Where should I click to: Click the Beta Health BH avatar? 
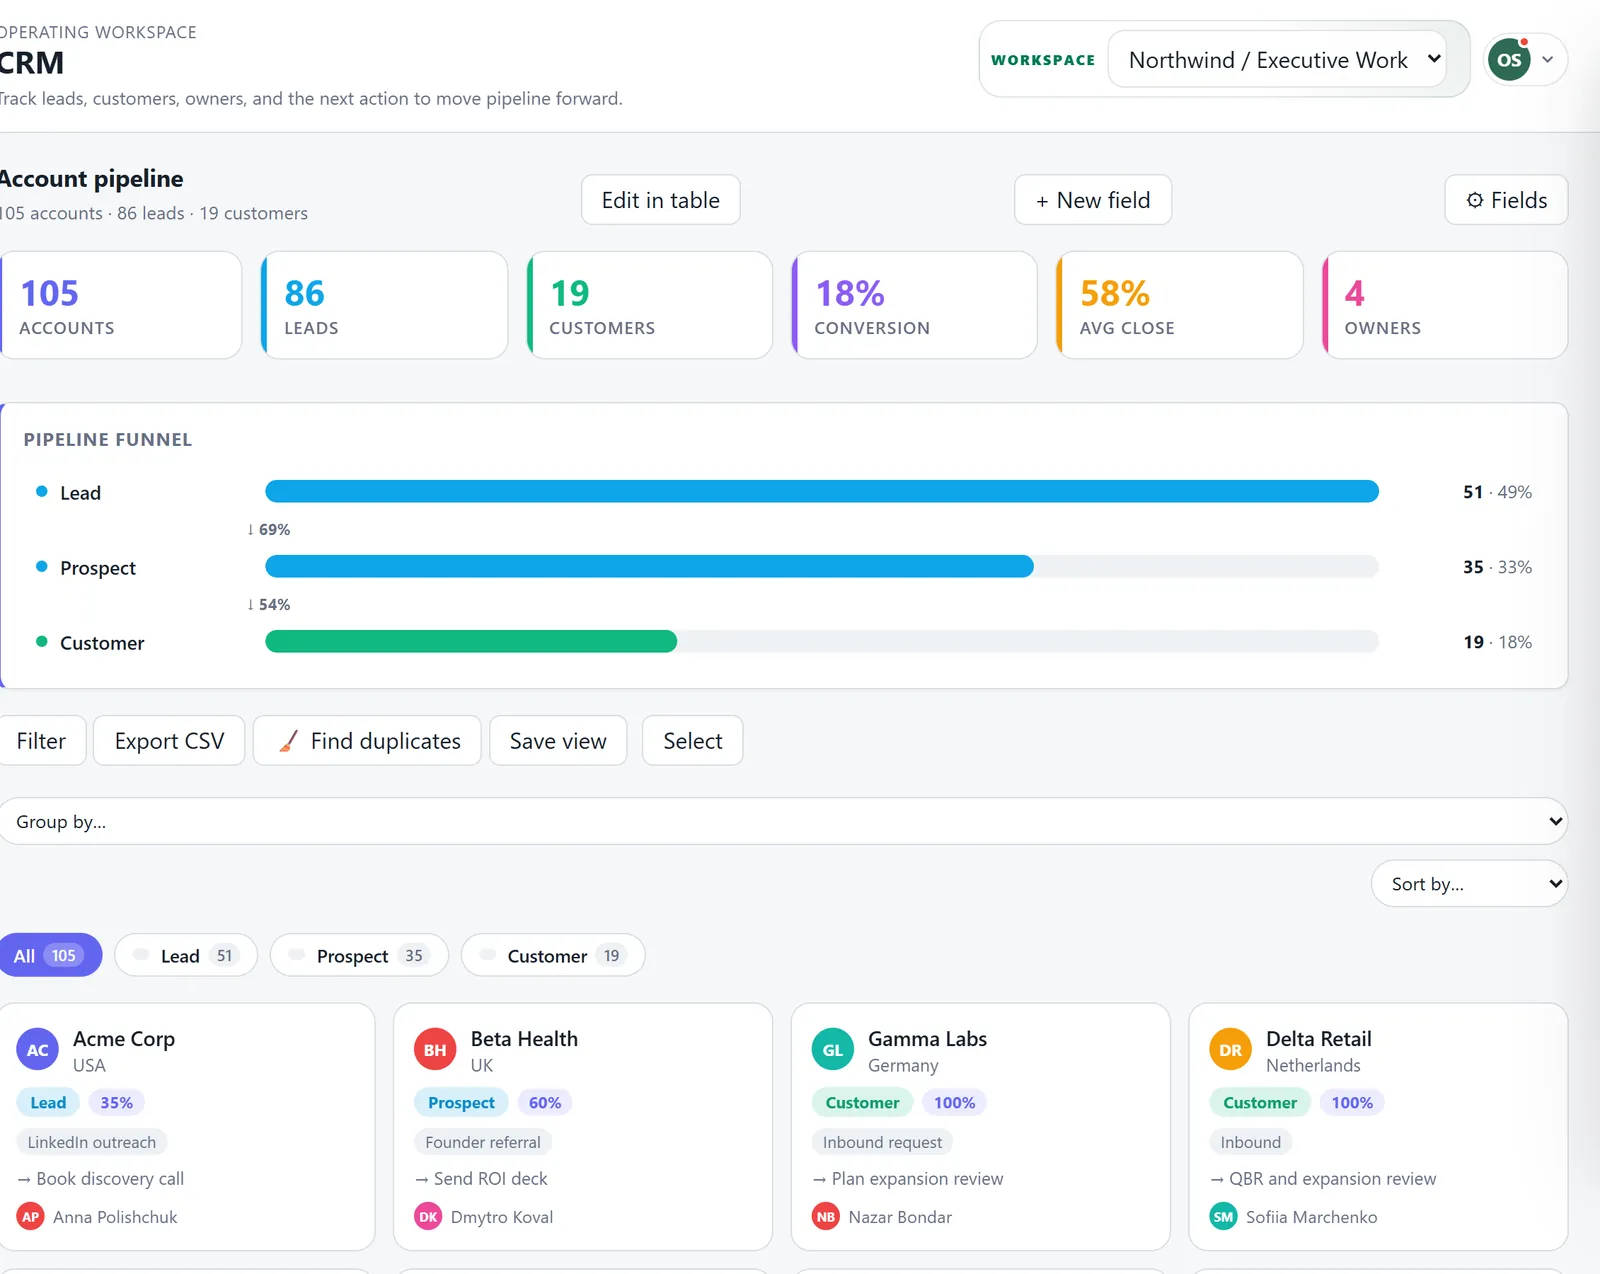pyautogui.click(x=435, y=1050)
